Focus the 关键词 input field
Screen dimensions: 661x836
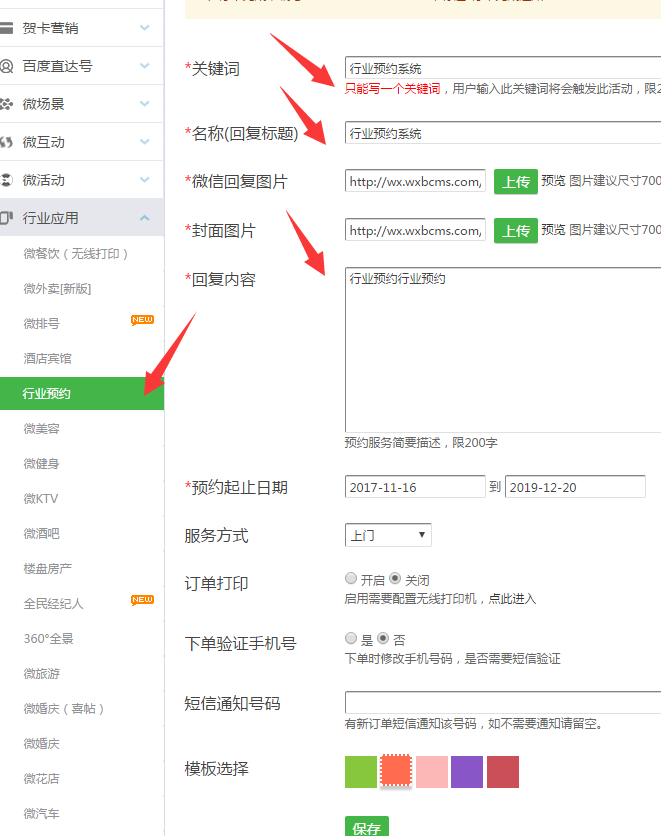pyautogui.click(x=503, y=68)
